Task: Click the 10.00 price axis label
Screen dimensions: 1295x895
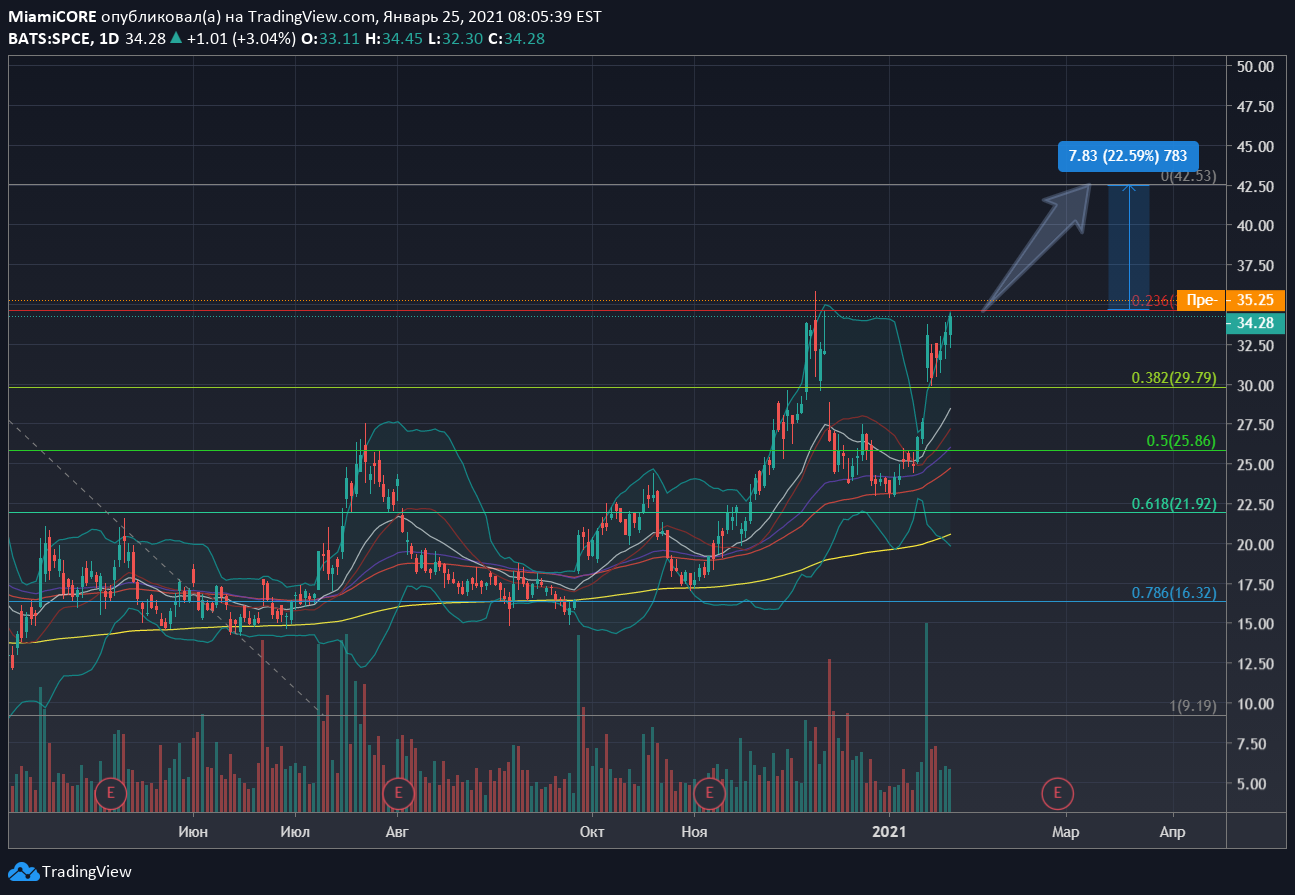Action: 1255,704
